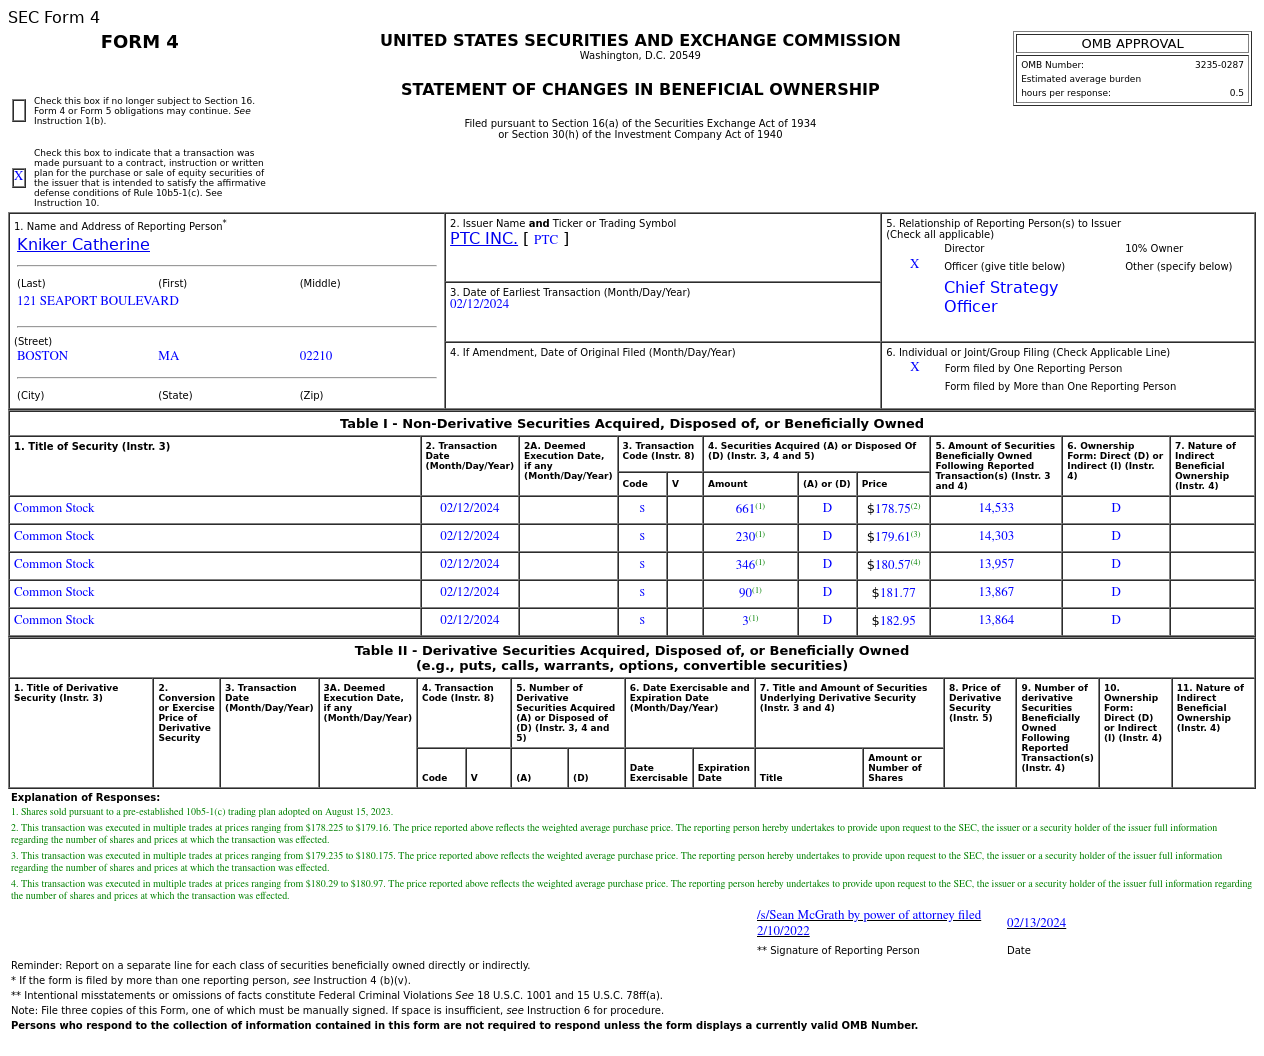The width and height of the screenshot is (1264, 1056).
Task: Click the beneficially owned amount 14,303
Action: tap(996, 536)
